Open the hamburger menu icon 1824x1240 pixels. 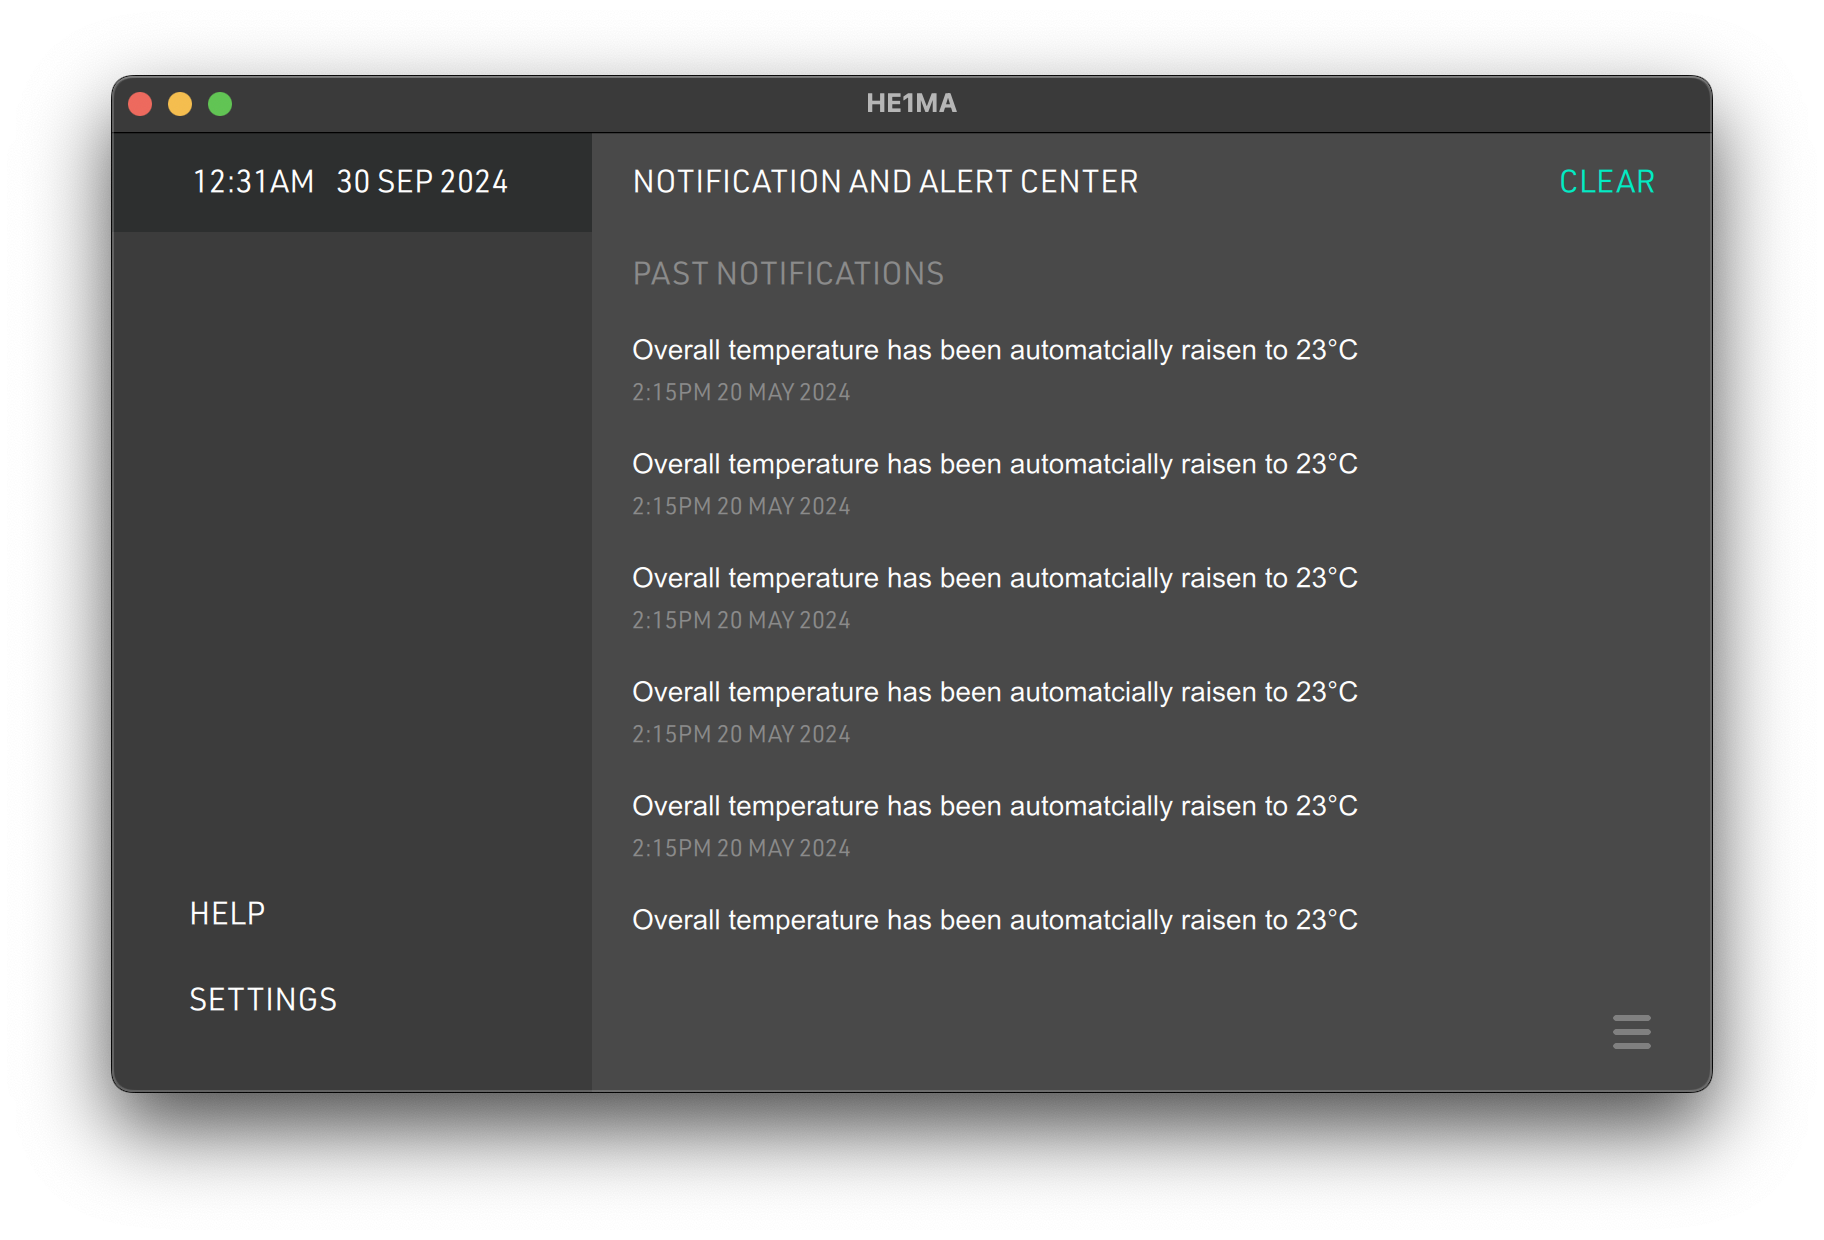click(1631, 1031)
